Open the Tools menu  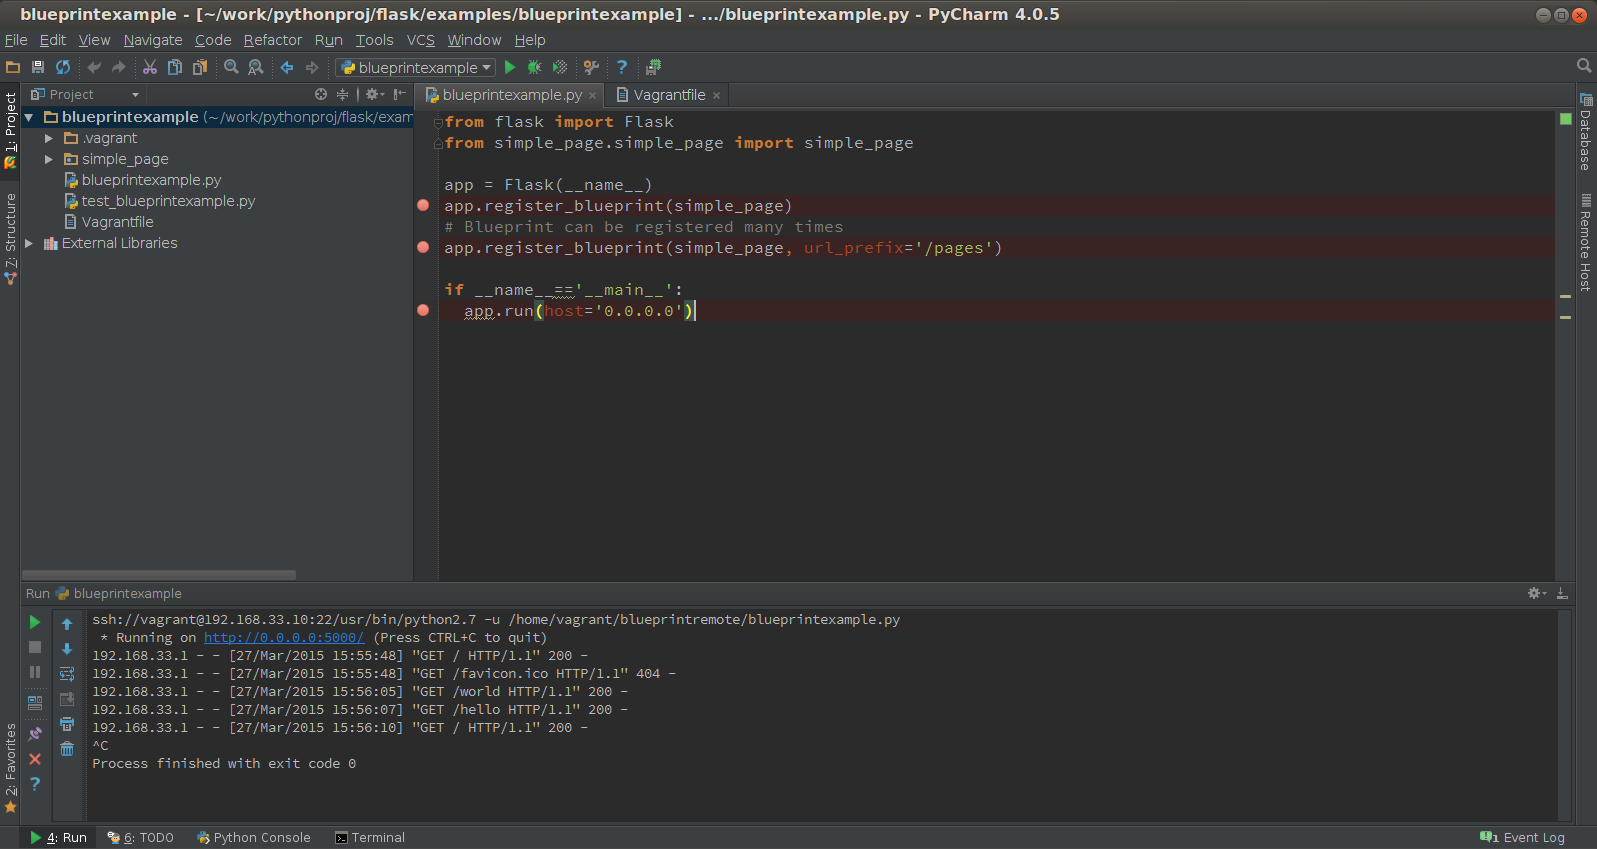tap(374, 40)
